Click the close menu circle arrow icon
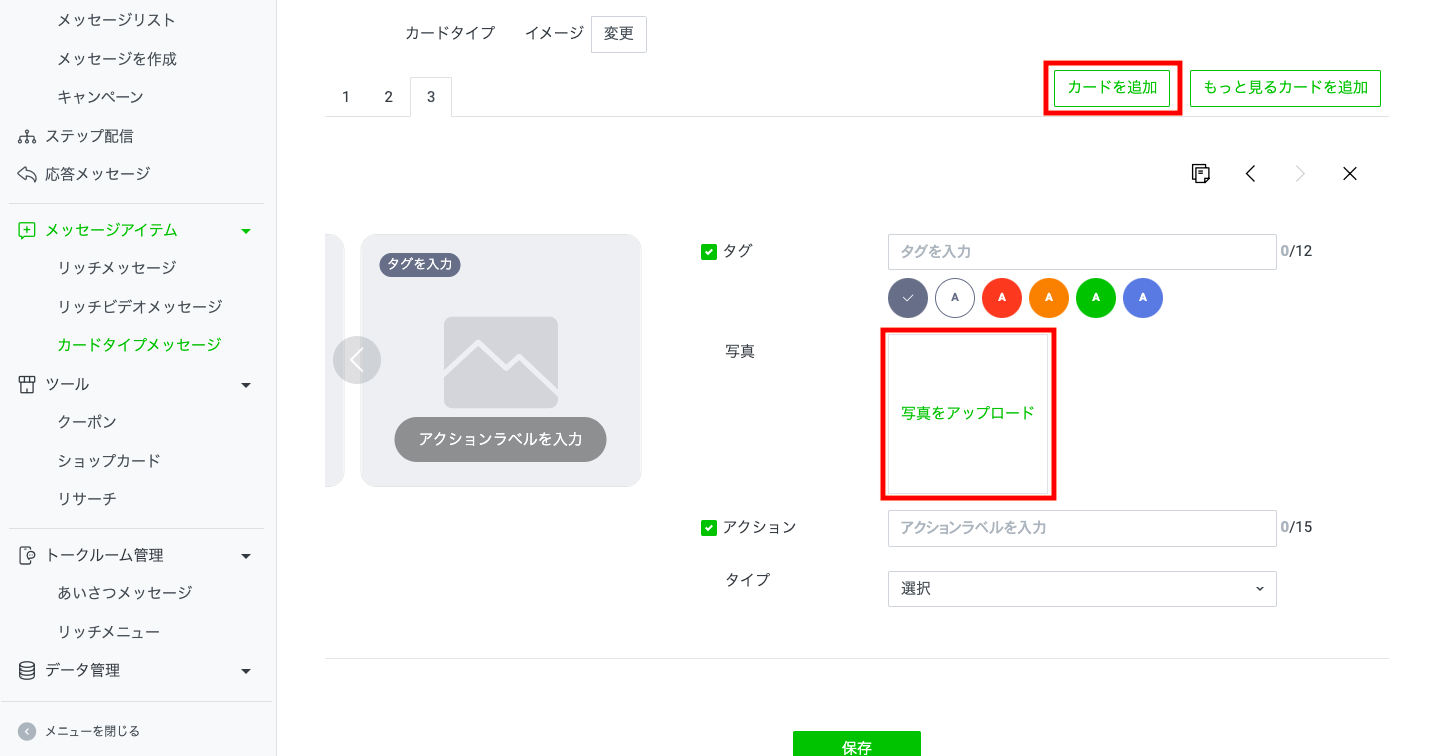 [27, 731]
